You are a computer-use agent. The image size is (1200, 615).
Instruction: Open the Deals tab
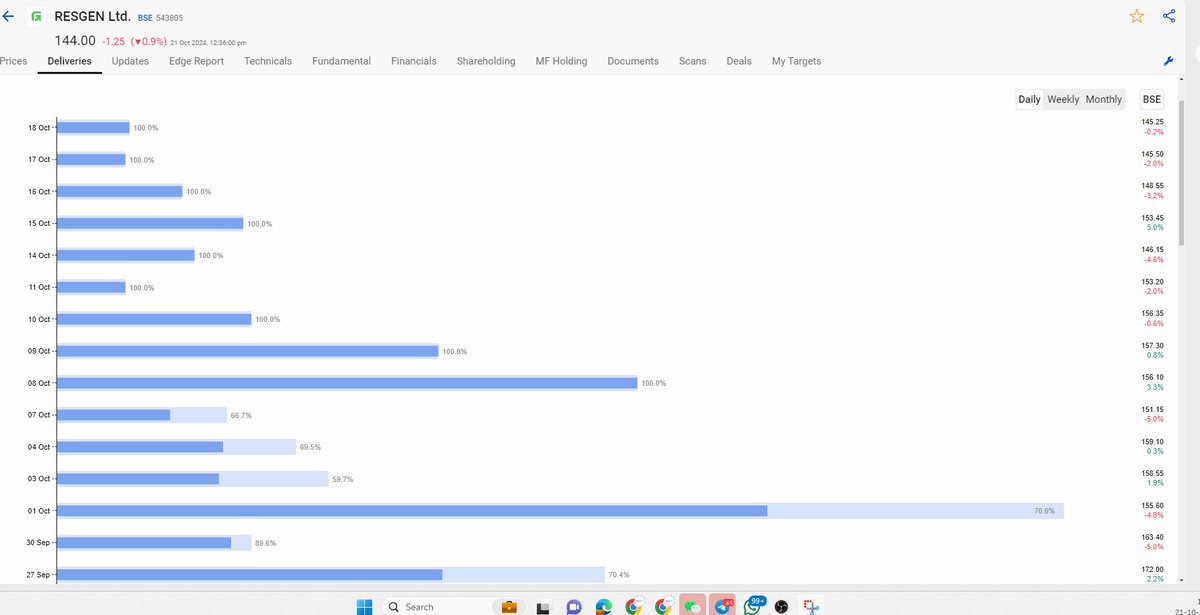(x=739, y=61)
